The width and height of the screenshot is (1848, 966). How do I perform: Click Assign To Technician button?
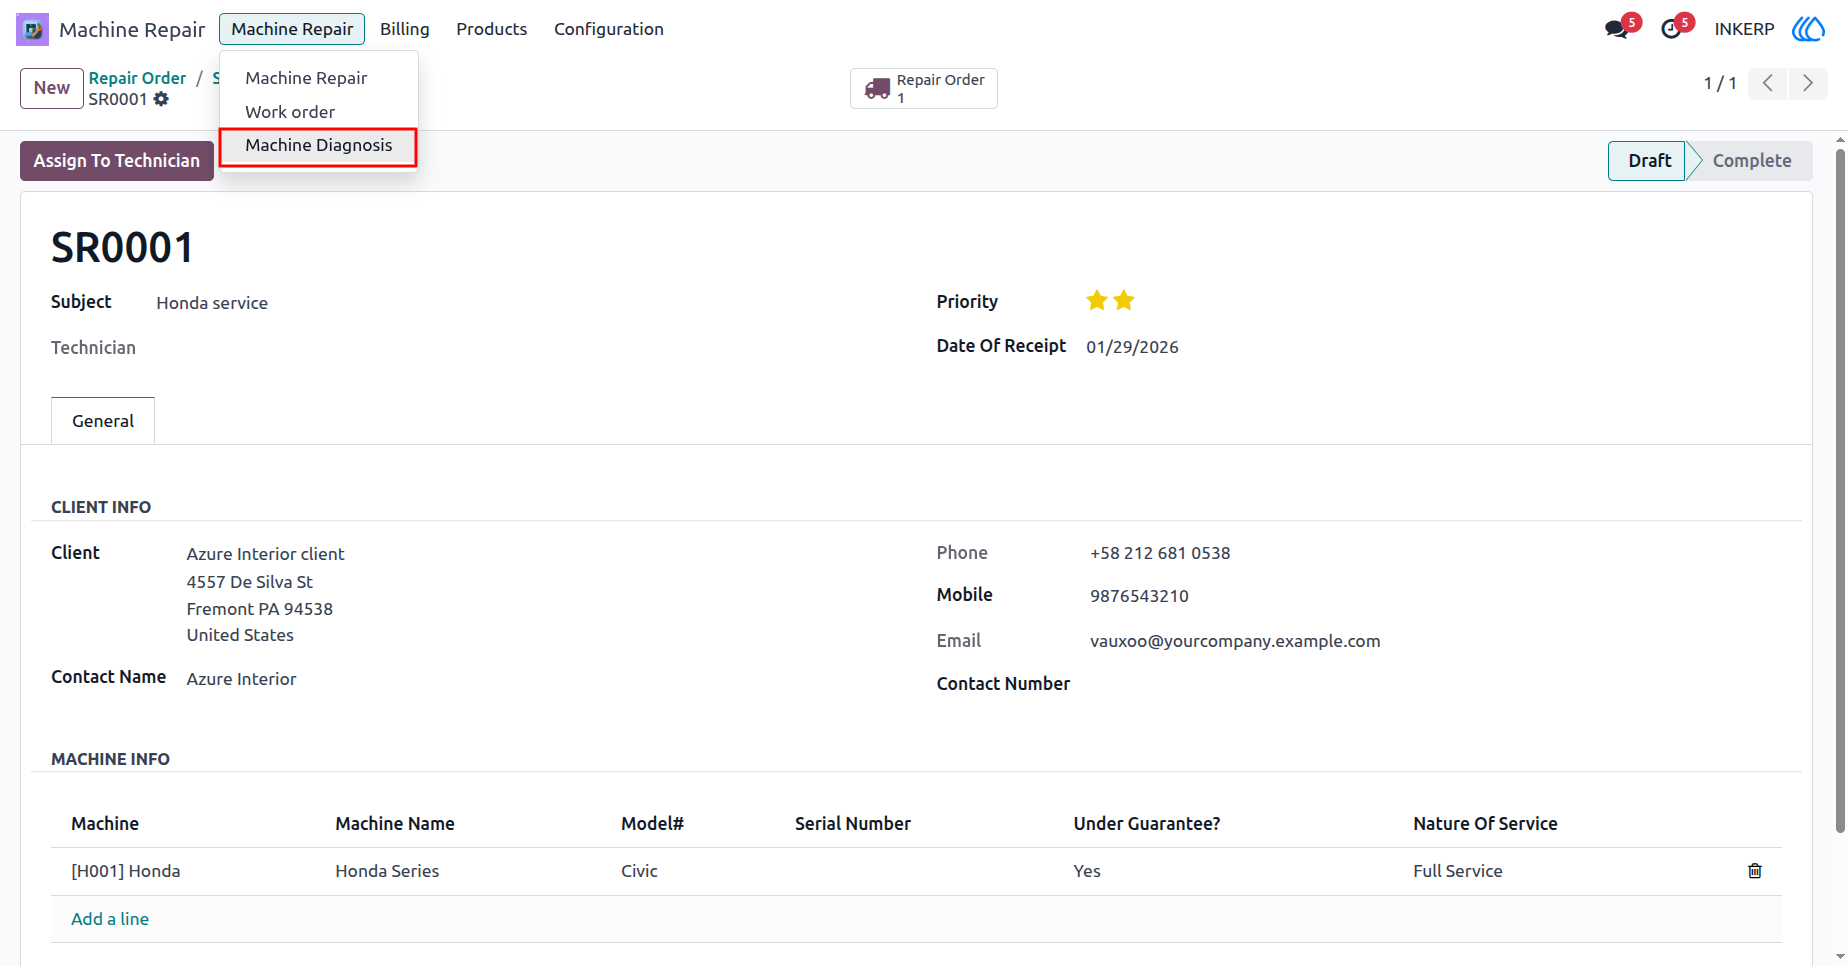(x=117, y=161)
